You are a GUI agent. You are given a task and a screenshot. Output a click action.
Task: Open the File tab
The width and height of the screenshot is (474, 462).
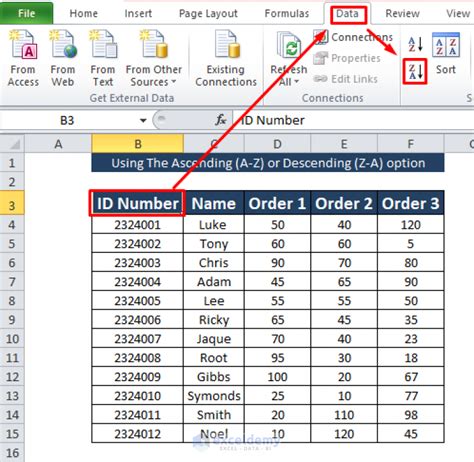26,13
